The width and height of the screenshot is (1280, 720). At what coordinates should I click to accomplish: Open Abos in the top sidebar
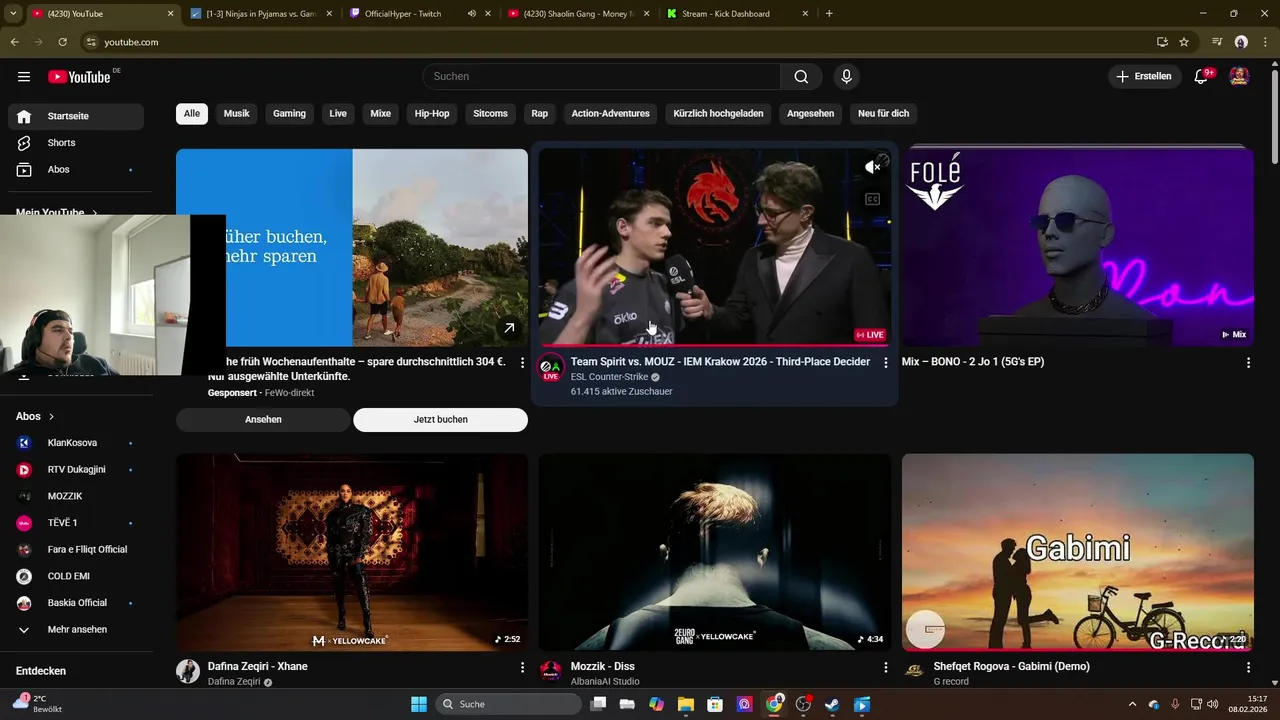coord(76,170)
